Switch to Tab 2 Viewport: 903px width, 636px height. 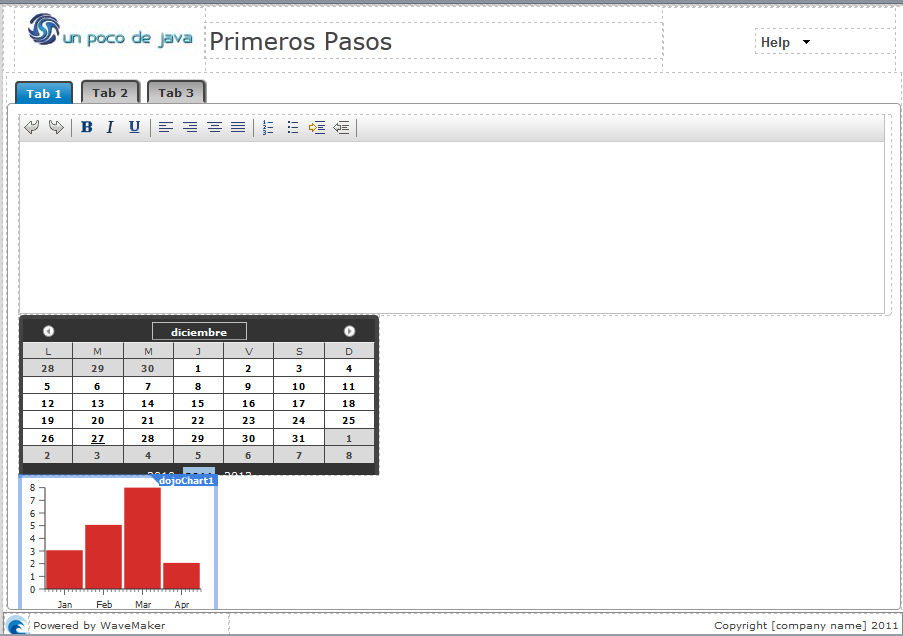point(110,93)
